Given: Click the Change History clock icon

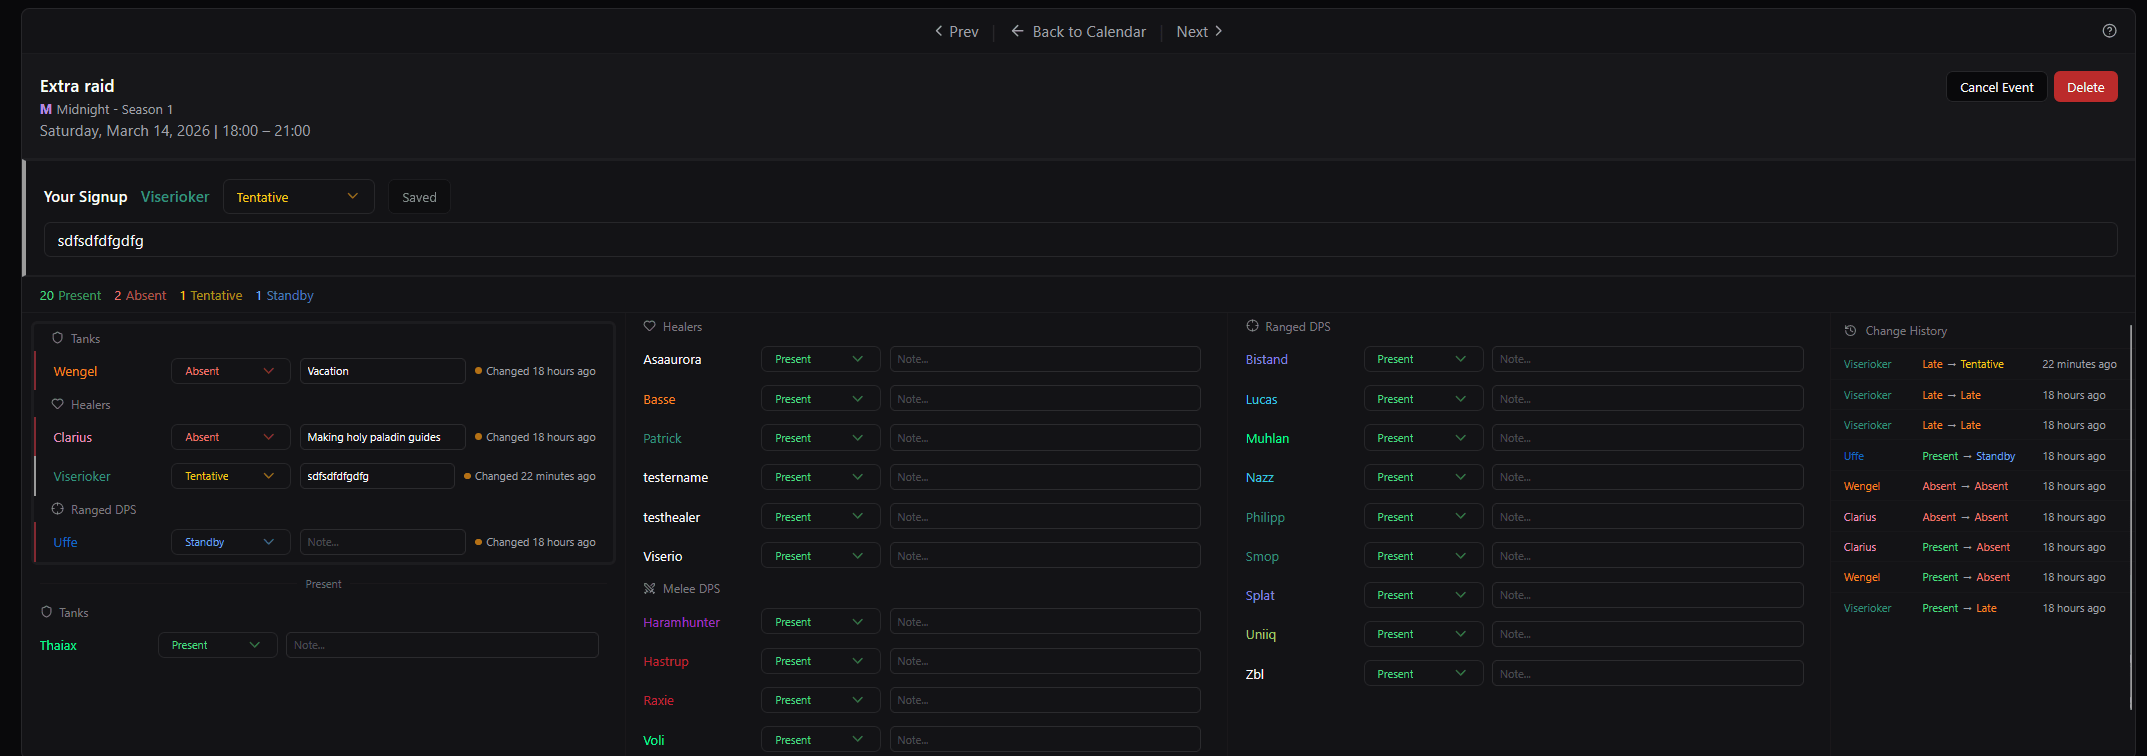Looking at the screenshot, I should click(1850, 331).
